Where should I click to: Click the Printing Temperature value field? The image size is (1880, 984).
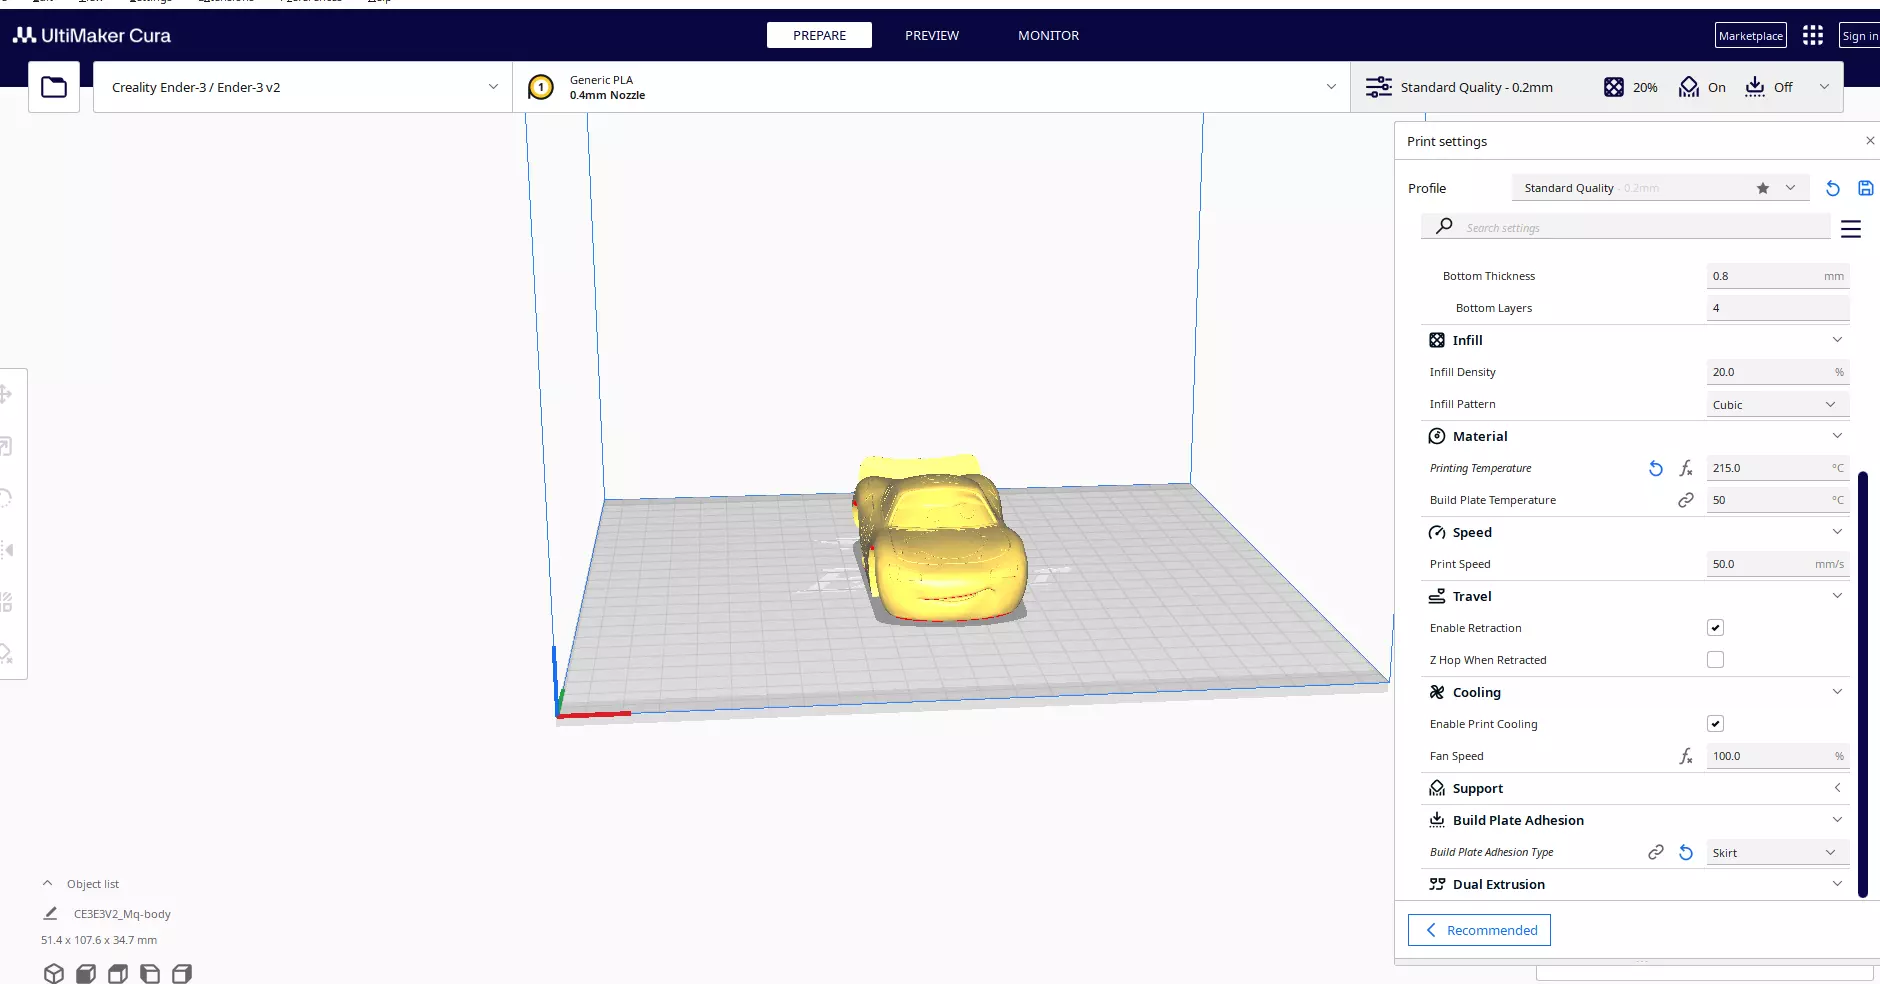coord(1777,468)
